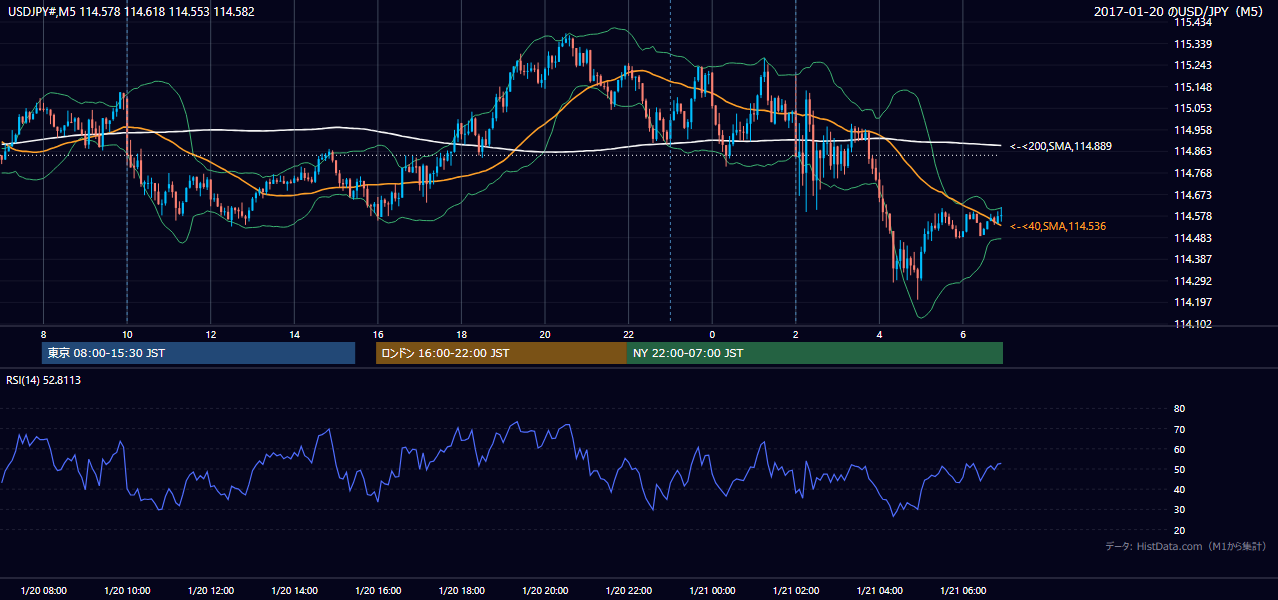
Task: Click hour label 14 under the price chart
Action: coord(294,334)
